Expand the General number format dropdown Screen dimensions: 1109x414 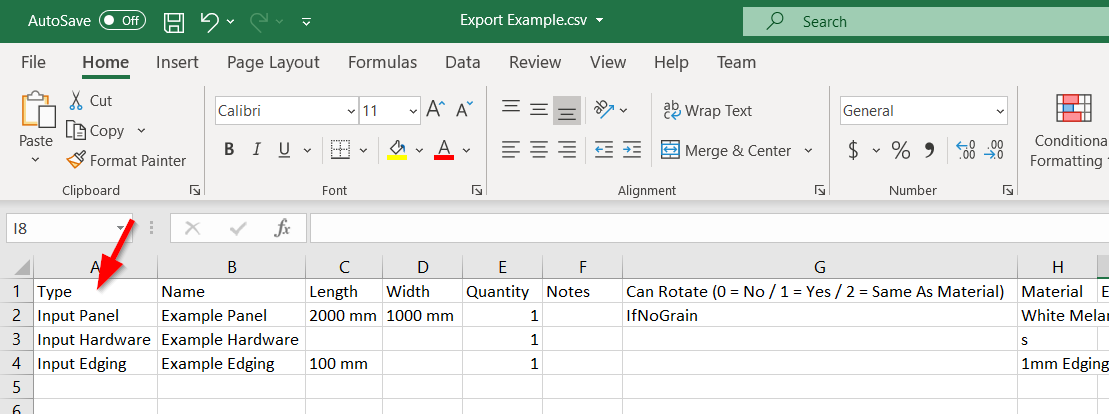pyautogui.click(x=1000, y=111)
